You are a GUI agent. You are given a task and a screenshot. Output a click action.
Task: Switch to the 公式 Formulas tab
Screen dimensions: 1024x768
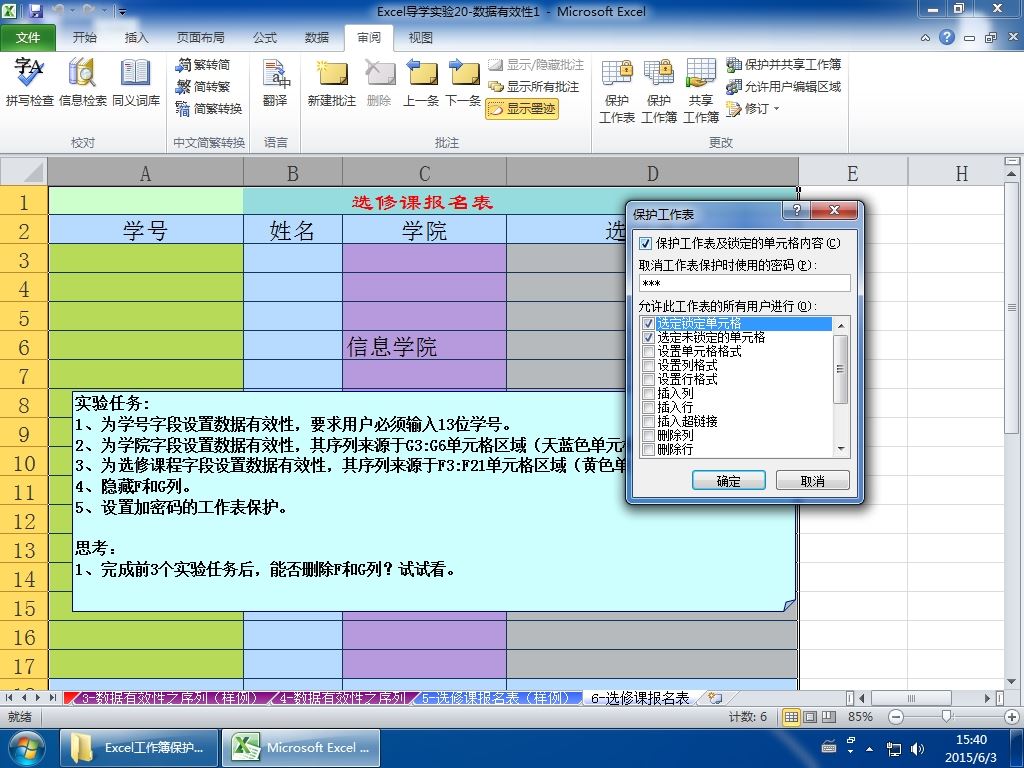click(x=264, y=38)
